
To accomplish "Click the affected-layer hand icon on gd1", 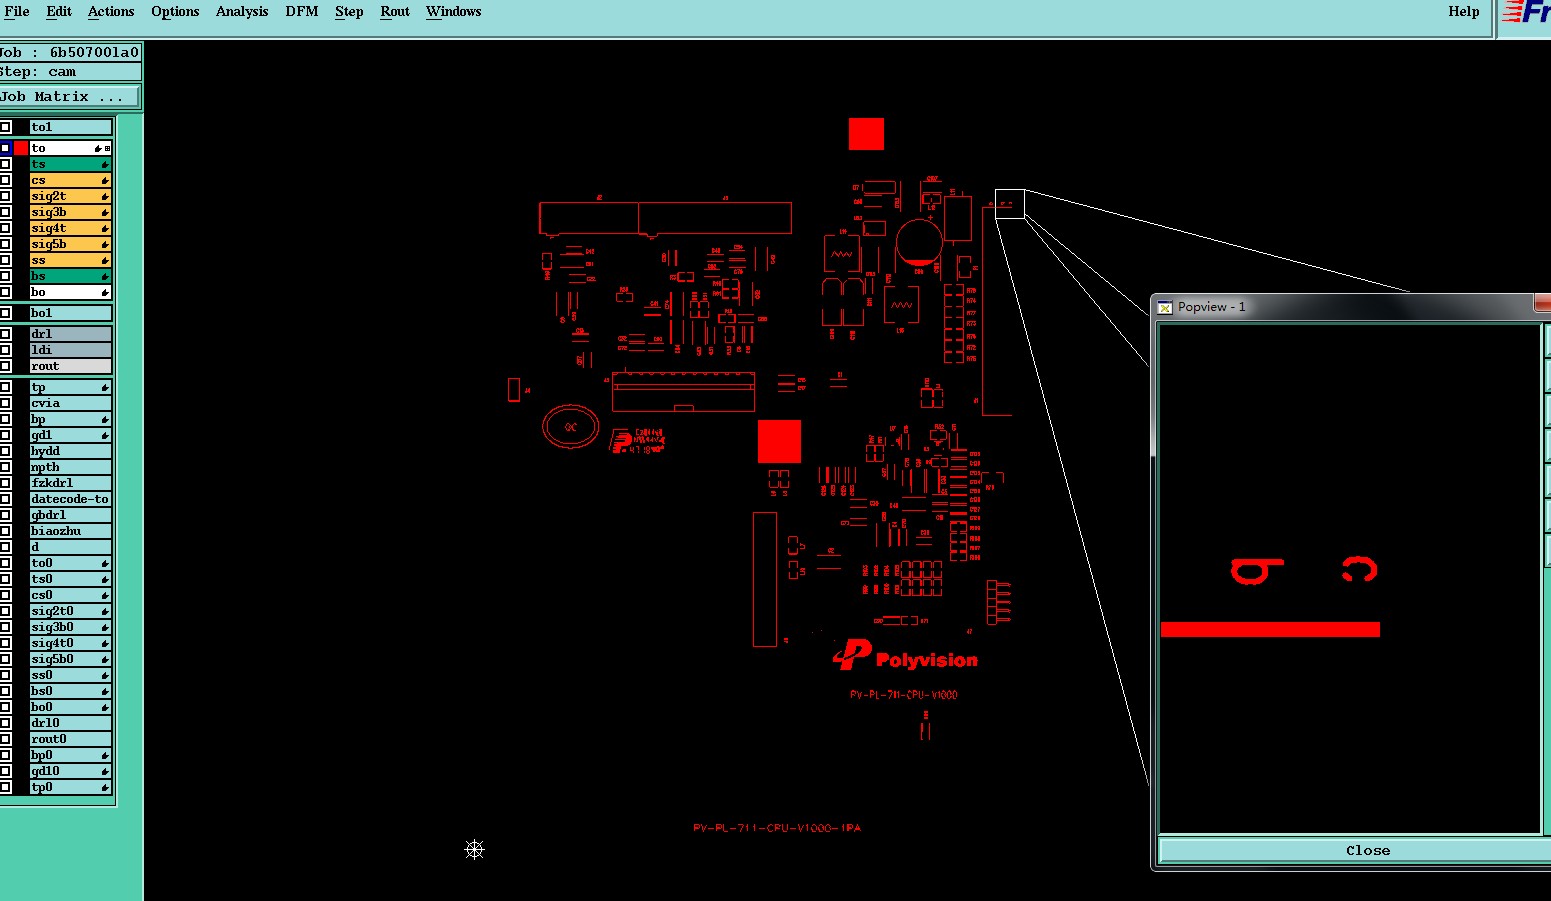I will coord(104,435).
